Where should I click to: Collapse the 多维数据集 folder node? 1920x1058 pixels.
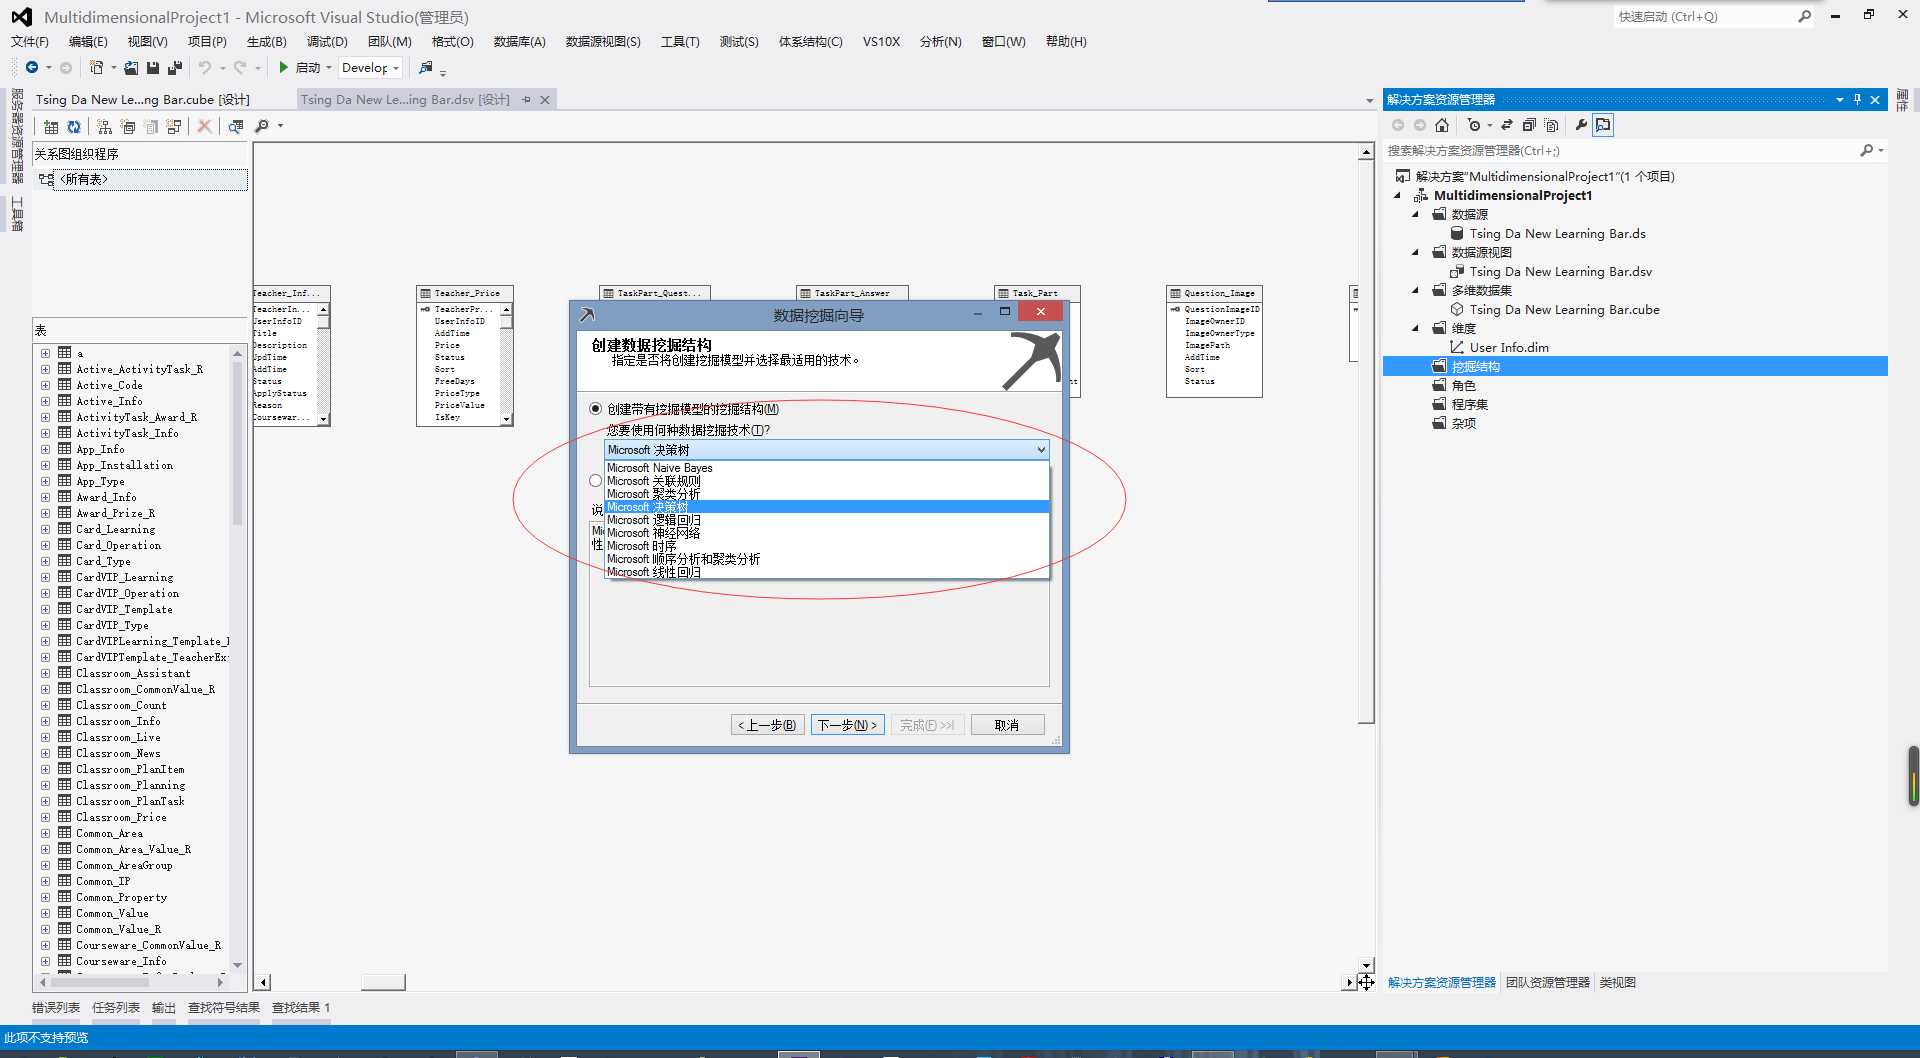(1416, 291)
